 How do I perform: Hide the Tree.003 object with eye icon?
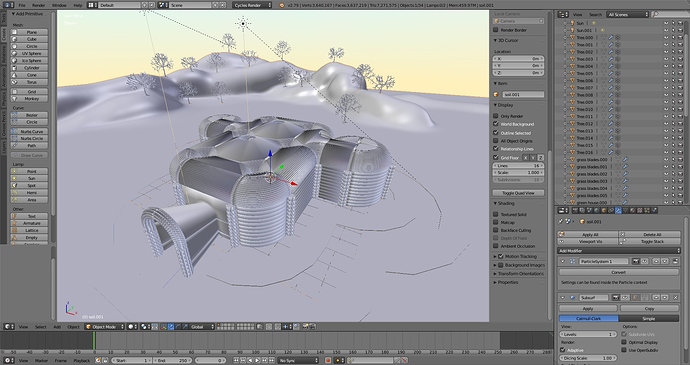(x=666, y=59)
